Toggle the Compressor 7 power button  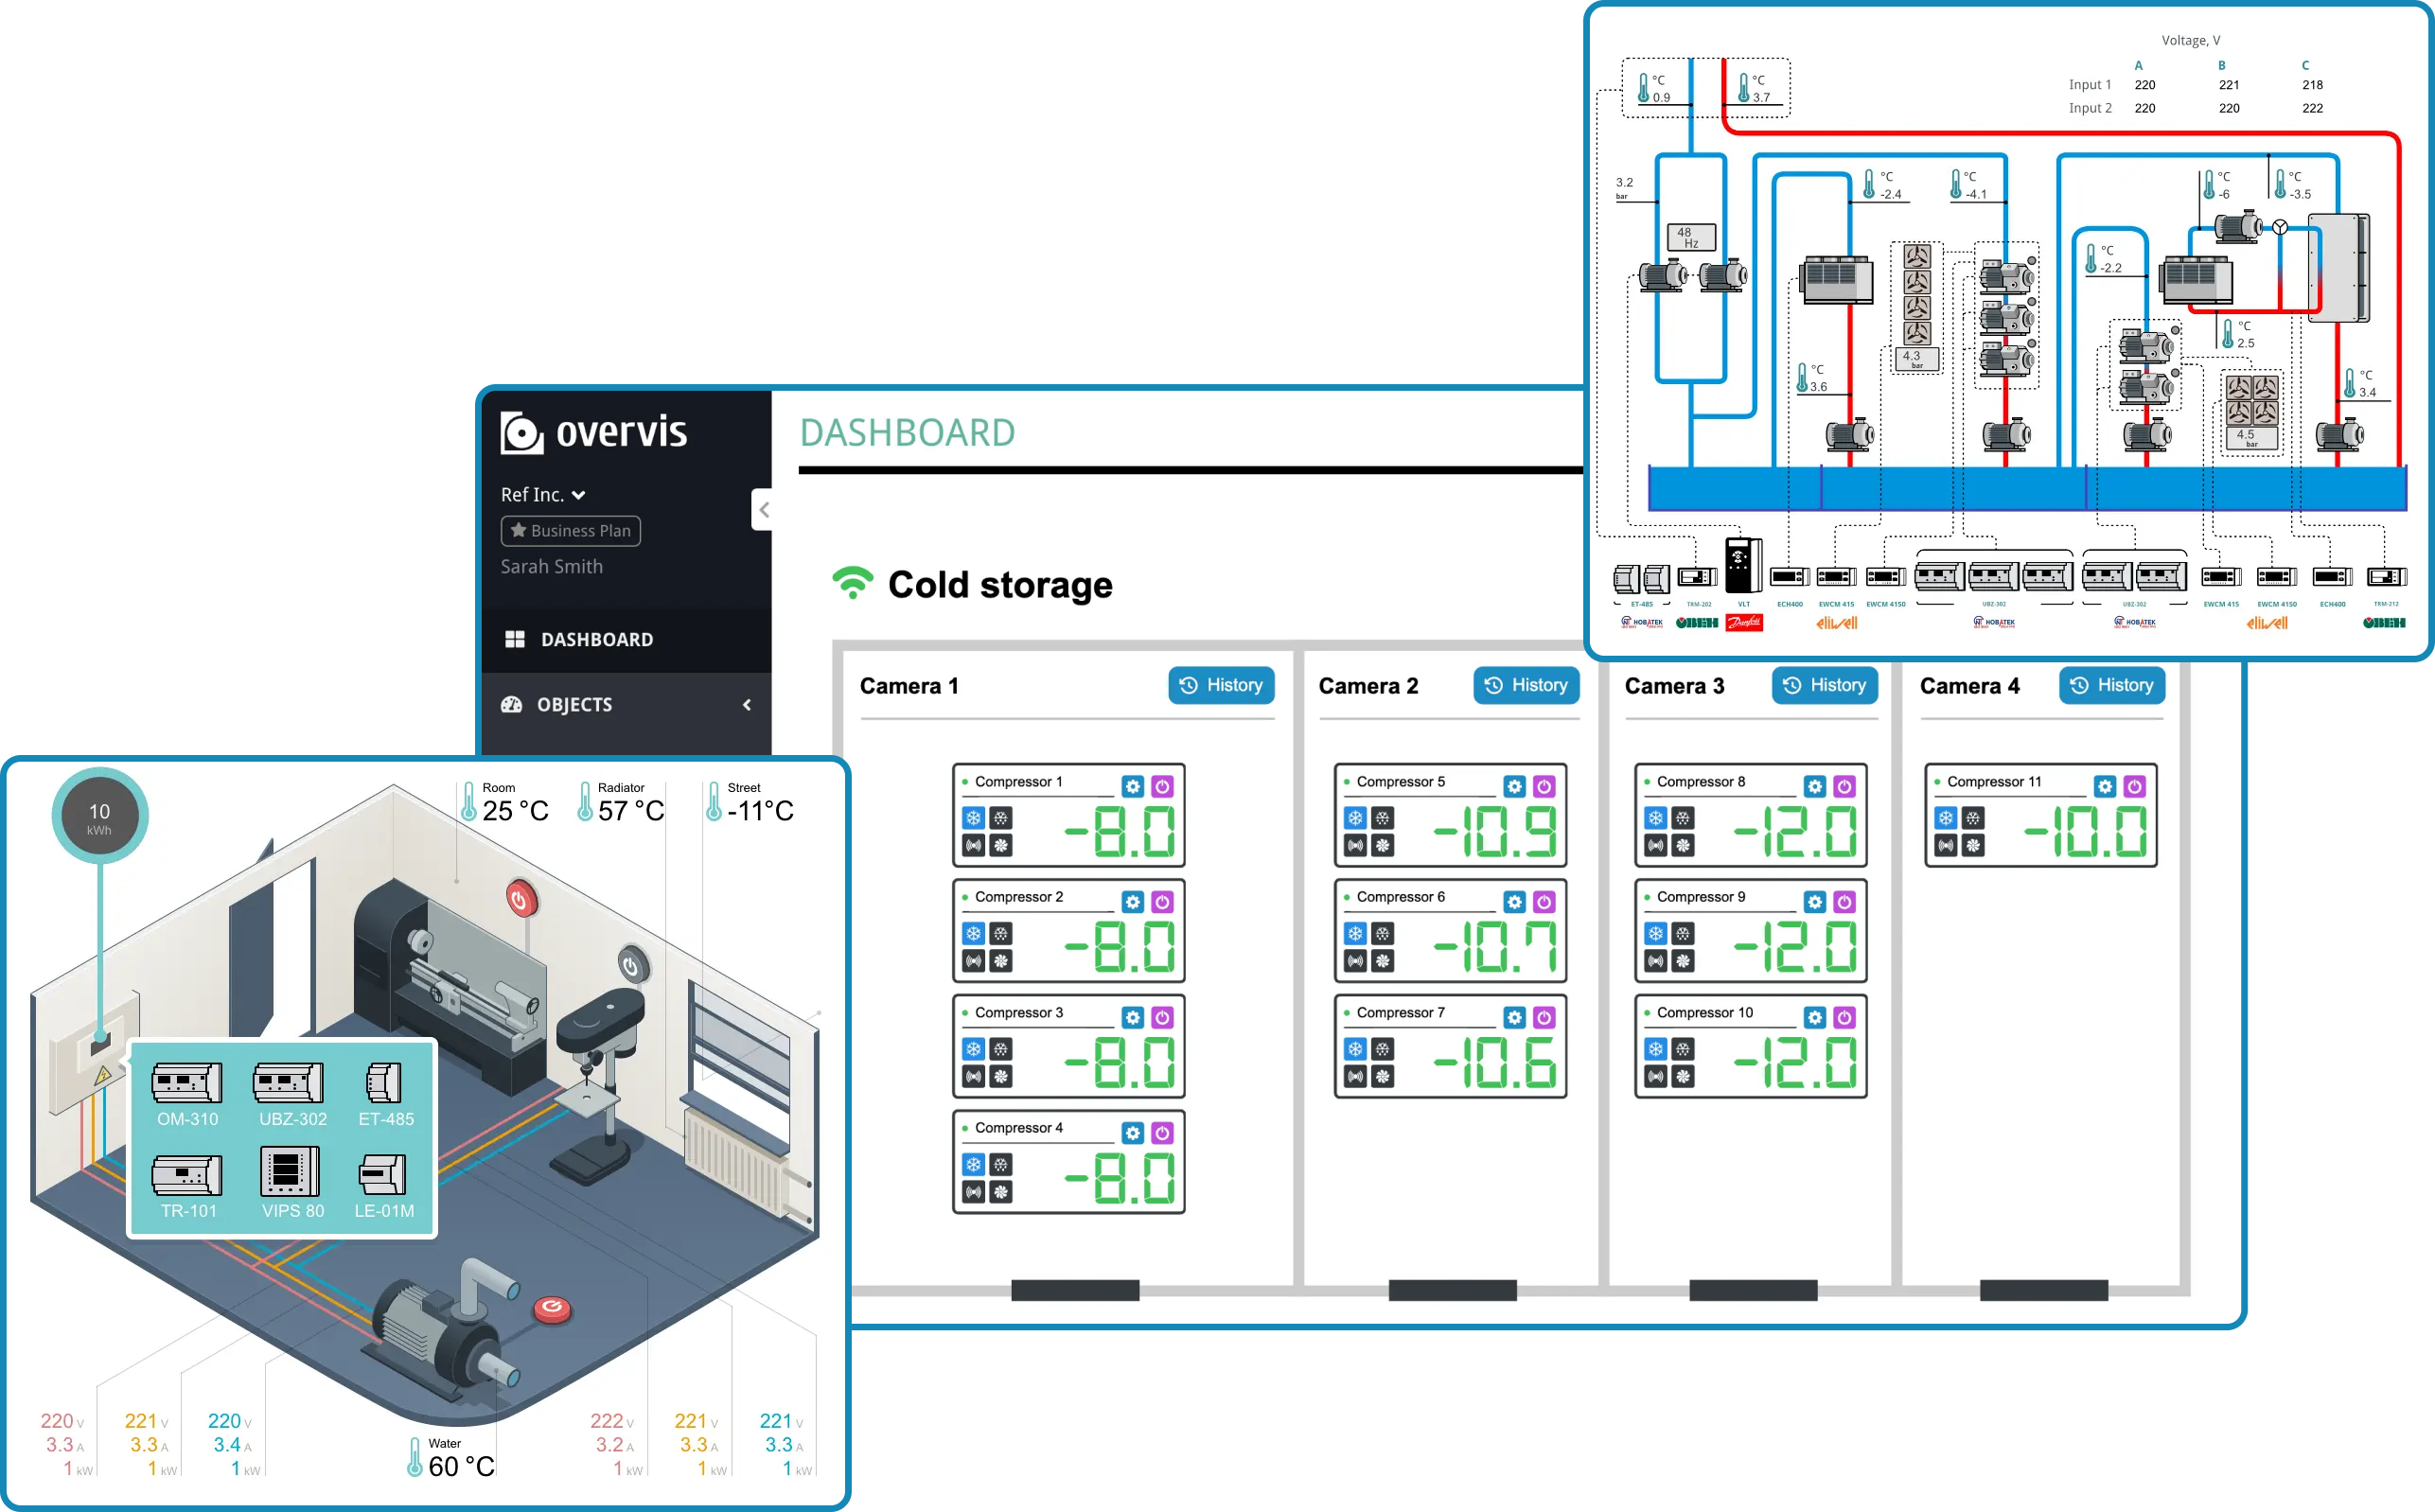[1544, 1018]
